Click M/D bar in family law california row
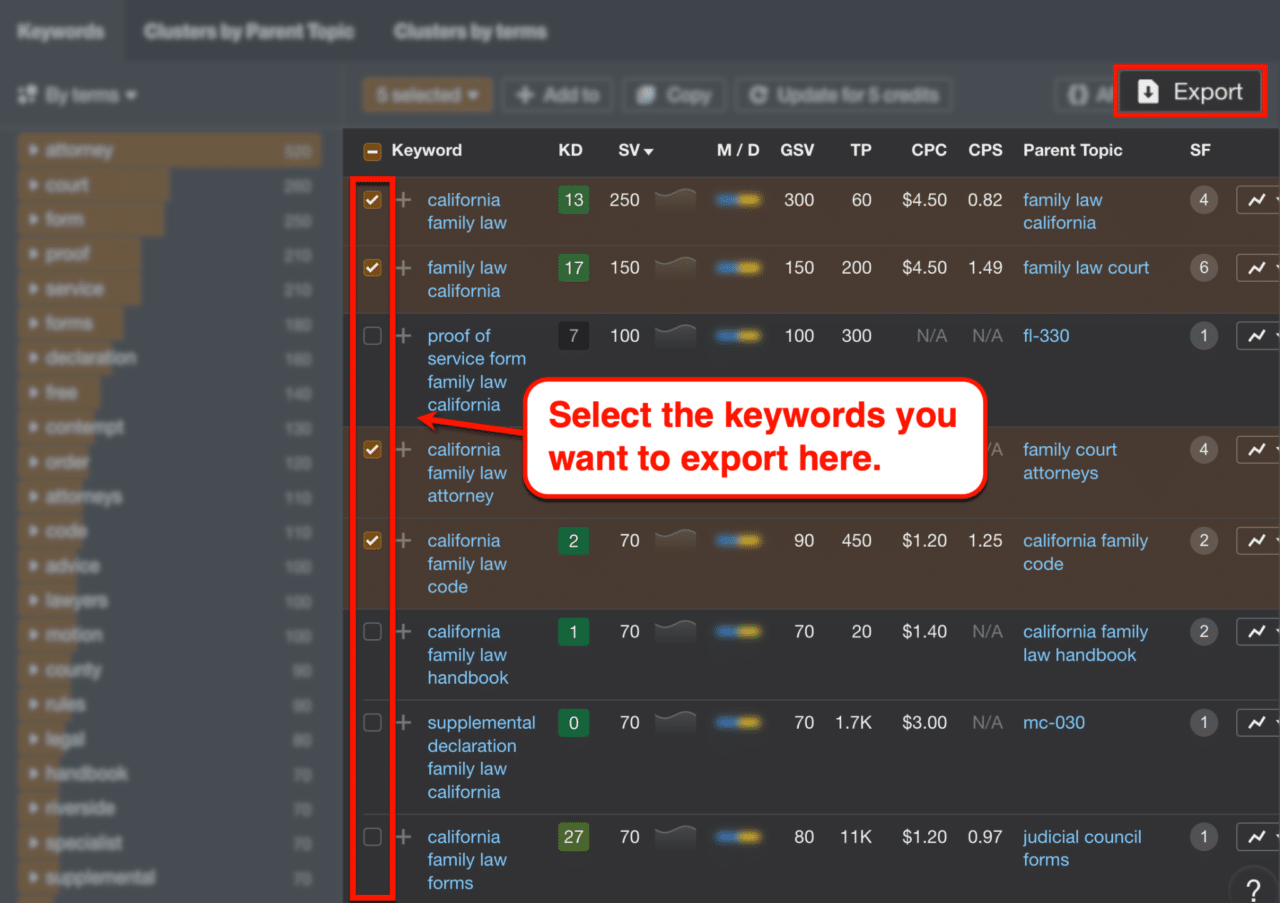 tap(738, 268)
